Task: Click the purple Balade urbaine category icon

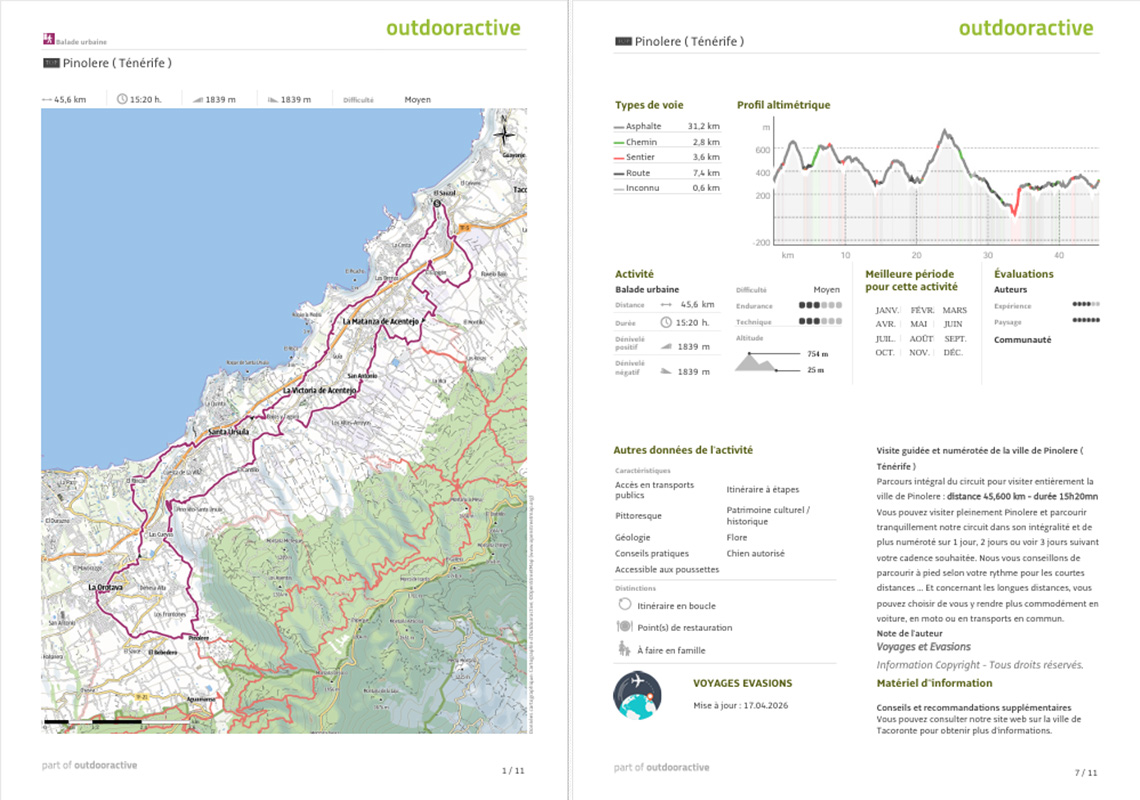Action: [x=49, y=39]
